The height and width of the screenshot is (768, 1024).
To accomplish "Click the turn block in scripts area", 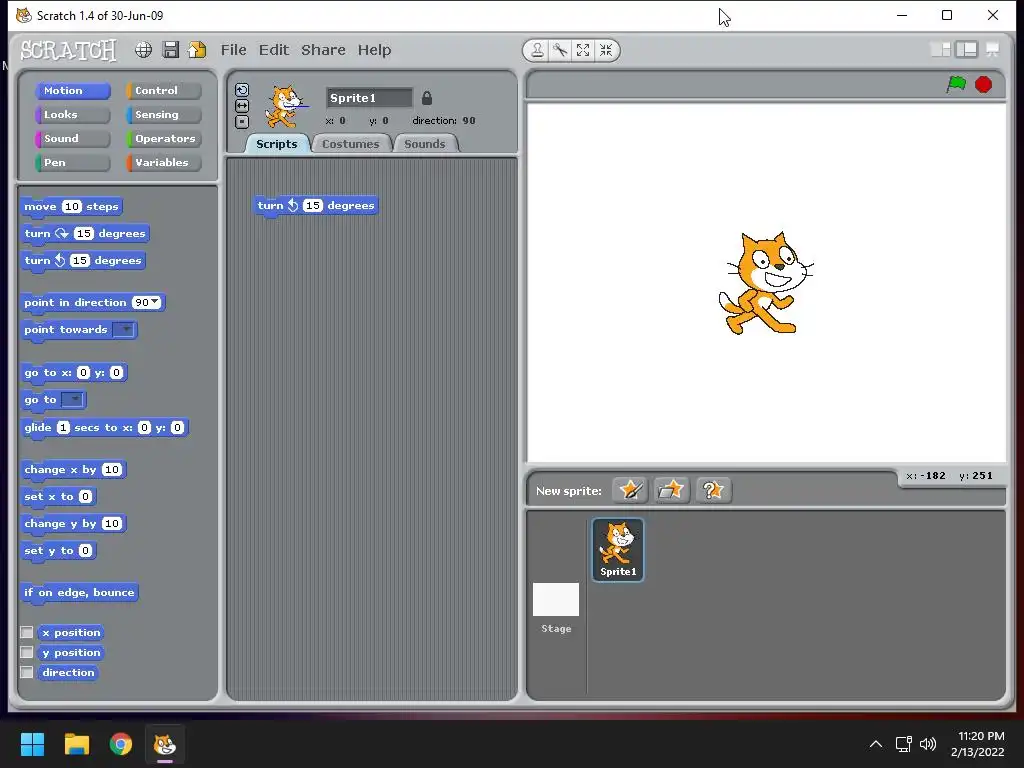I will point(315,206).
